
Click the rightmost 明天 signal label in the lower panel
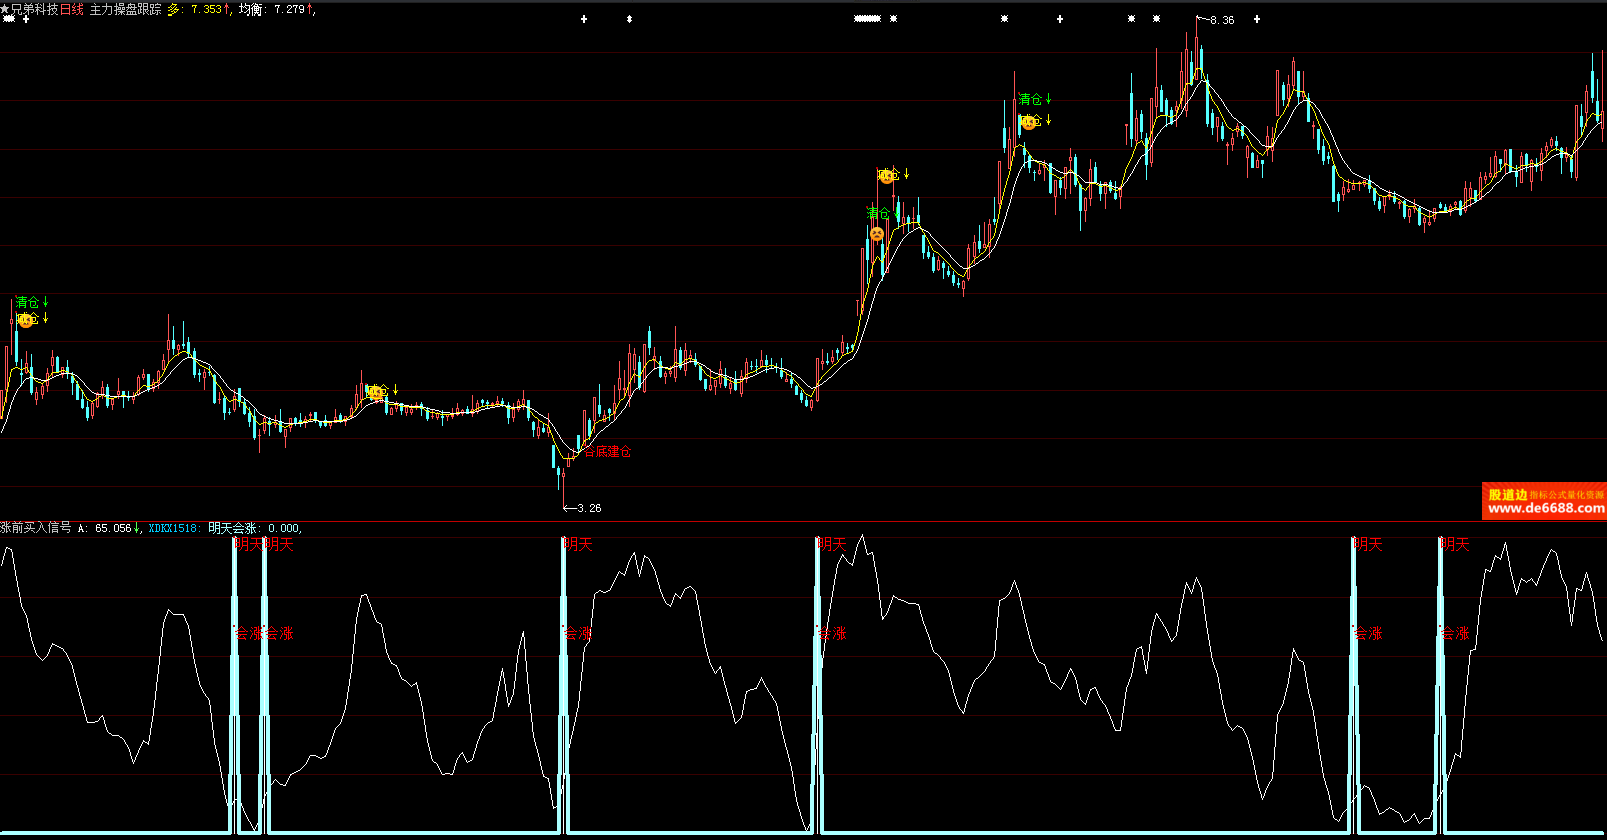[x=1455, y=544]
